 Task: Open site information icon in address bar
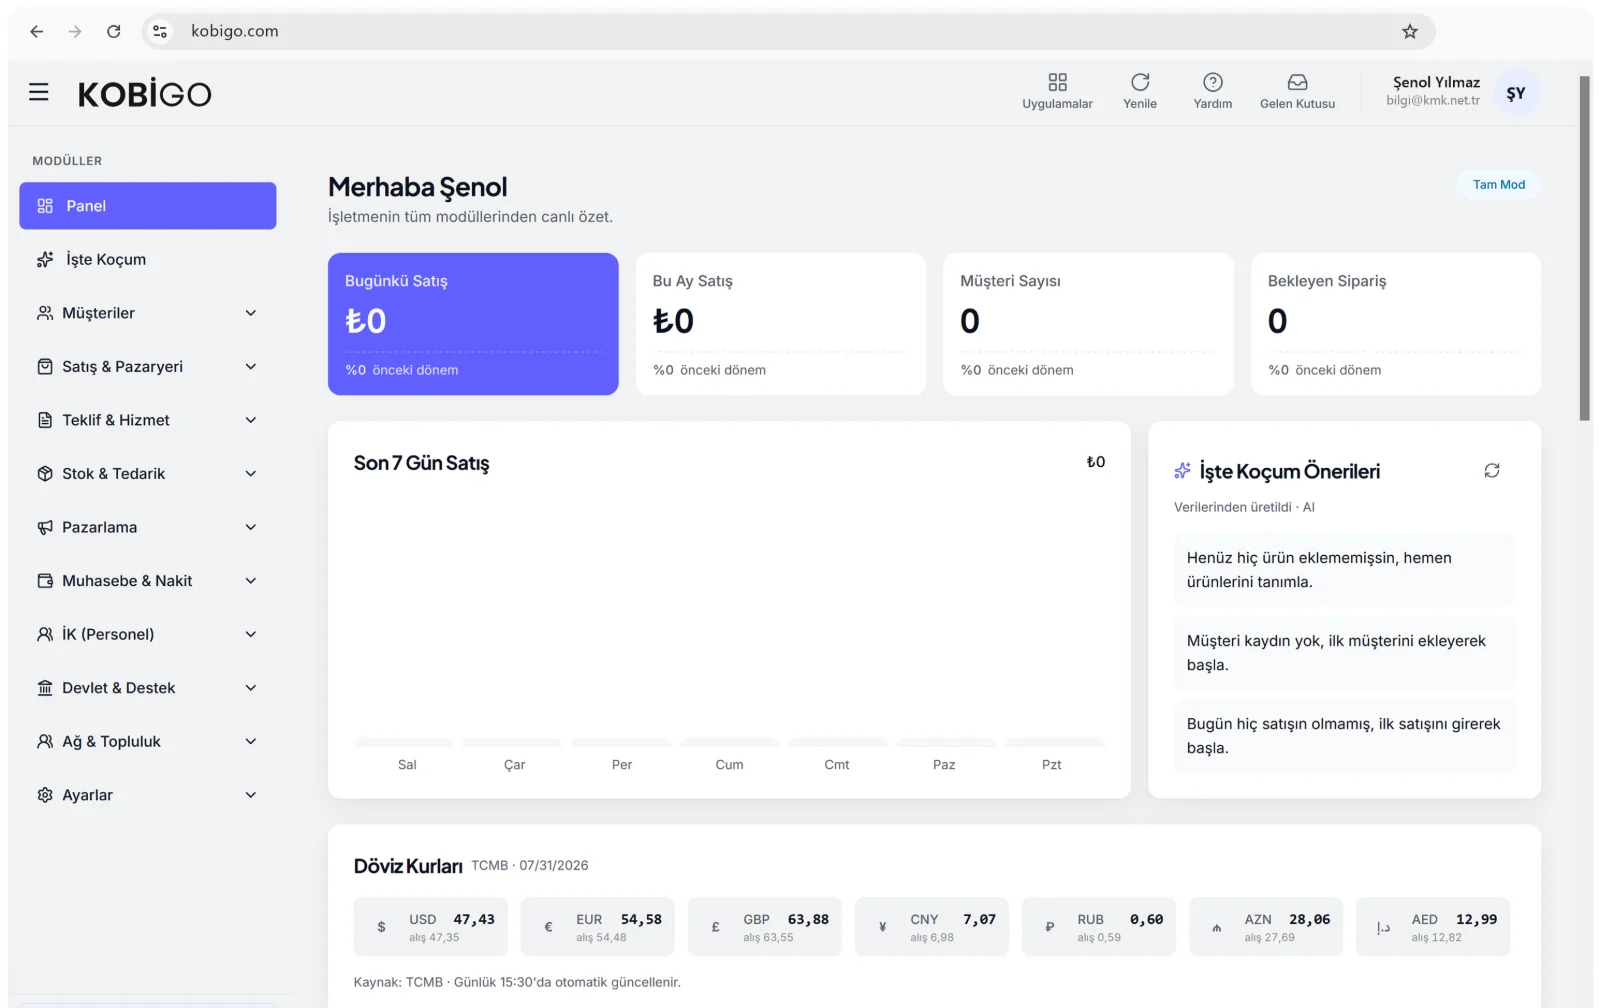pyautogui.click(x=160, y=32)
